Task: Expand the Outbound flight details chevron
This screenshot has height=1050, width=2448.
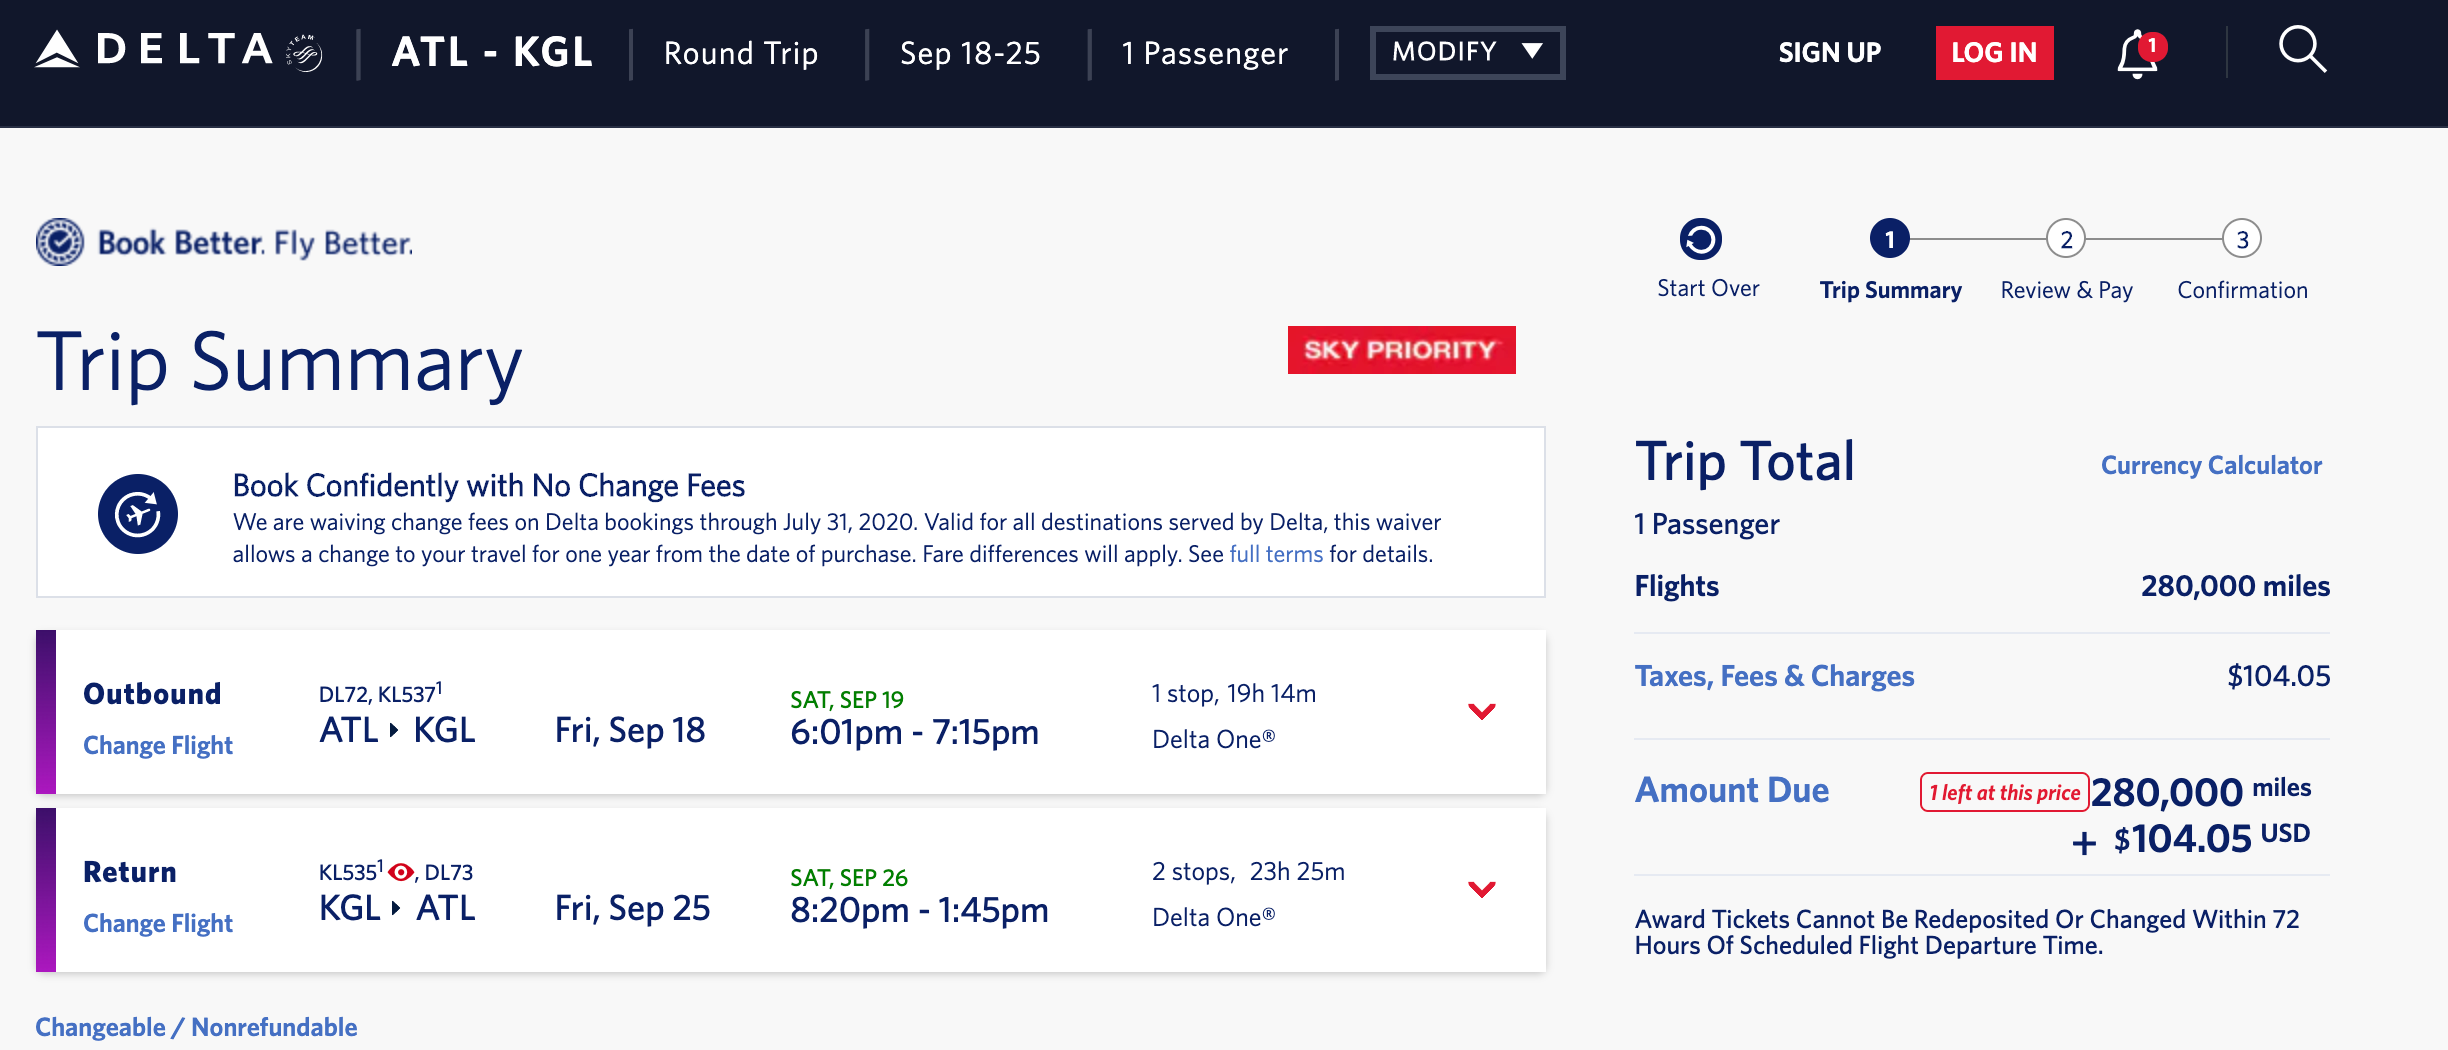Action: (1481, 711)
